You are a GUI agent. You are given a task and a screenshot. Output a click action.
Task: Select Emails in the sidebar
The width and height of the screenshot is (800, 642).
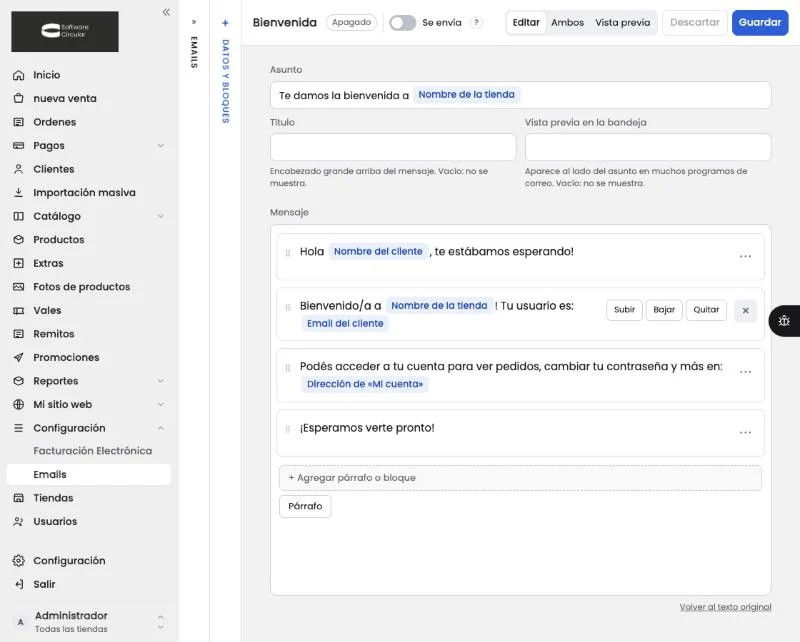pyautogui.click(x=89, y=474)
